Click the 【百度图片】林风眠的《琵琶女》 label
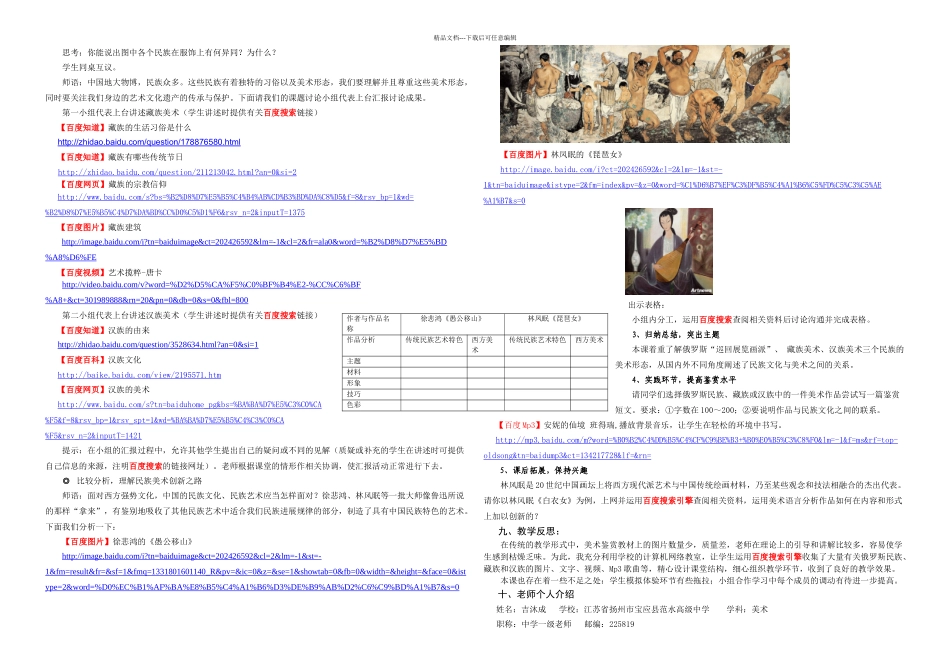Image resolution: width=950 pixels, height=672 pixels. 562,155
